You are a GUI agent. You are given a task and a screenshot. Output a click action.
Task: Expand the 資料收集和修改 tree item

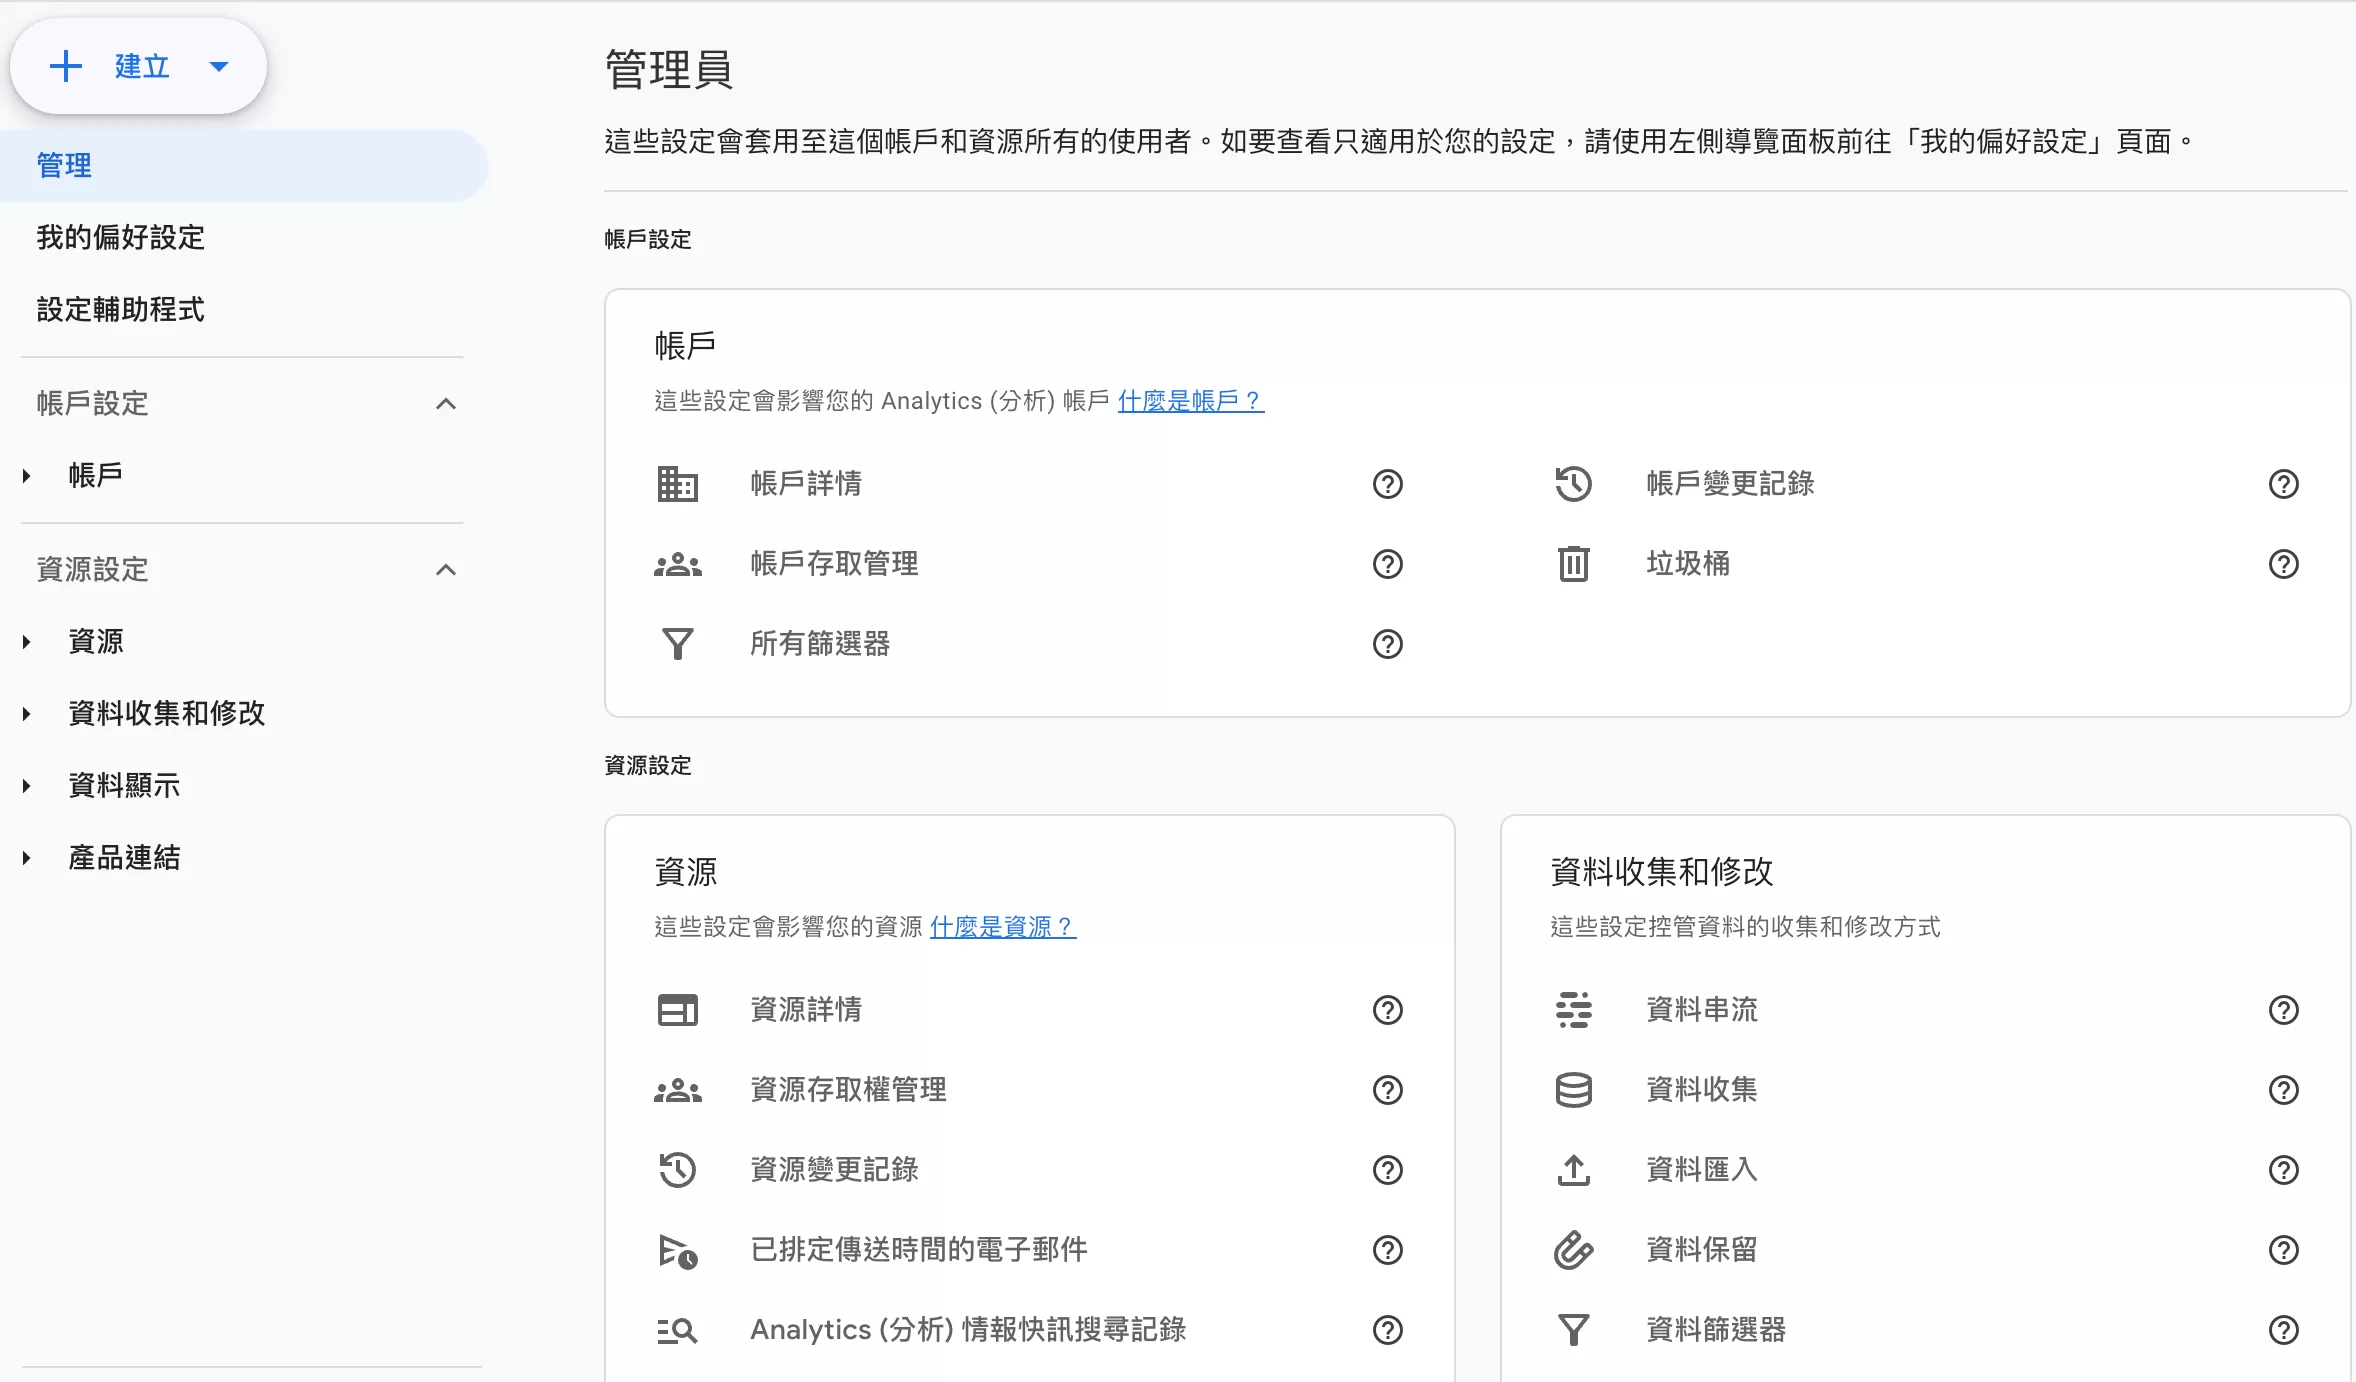click(x=27, y=714)
